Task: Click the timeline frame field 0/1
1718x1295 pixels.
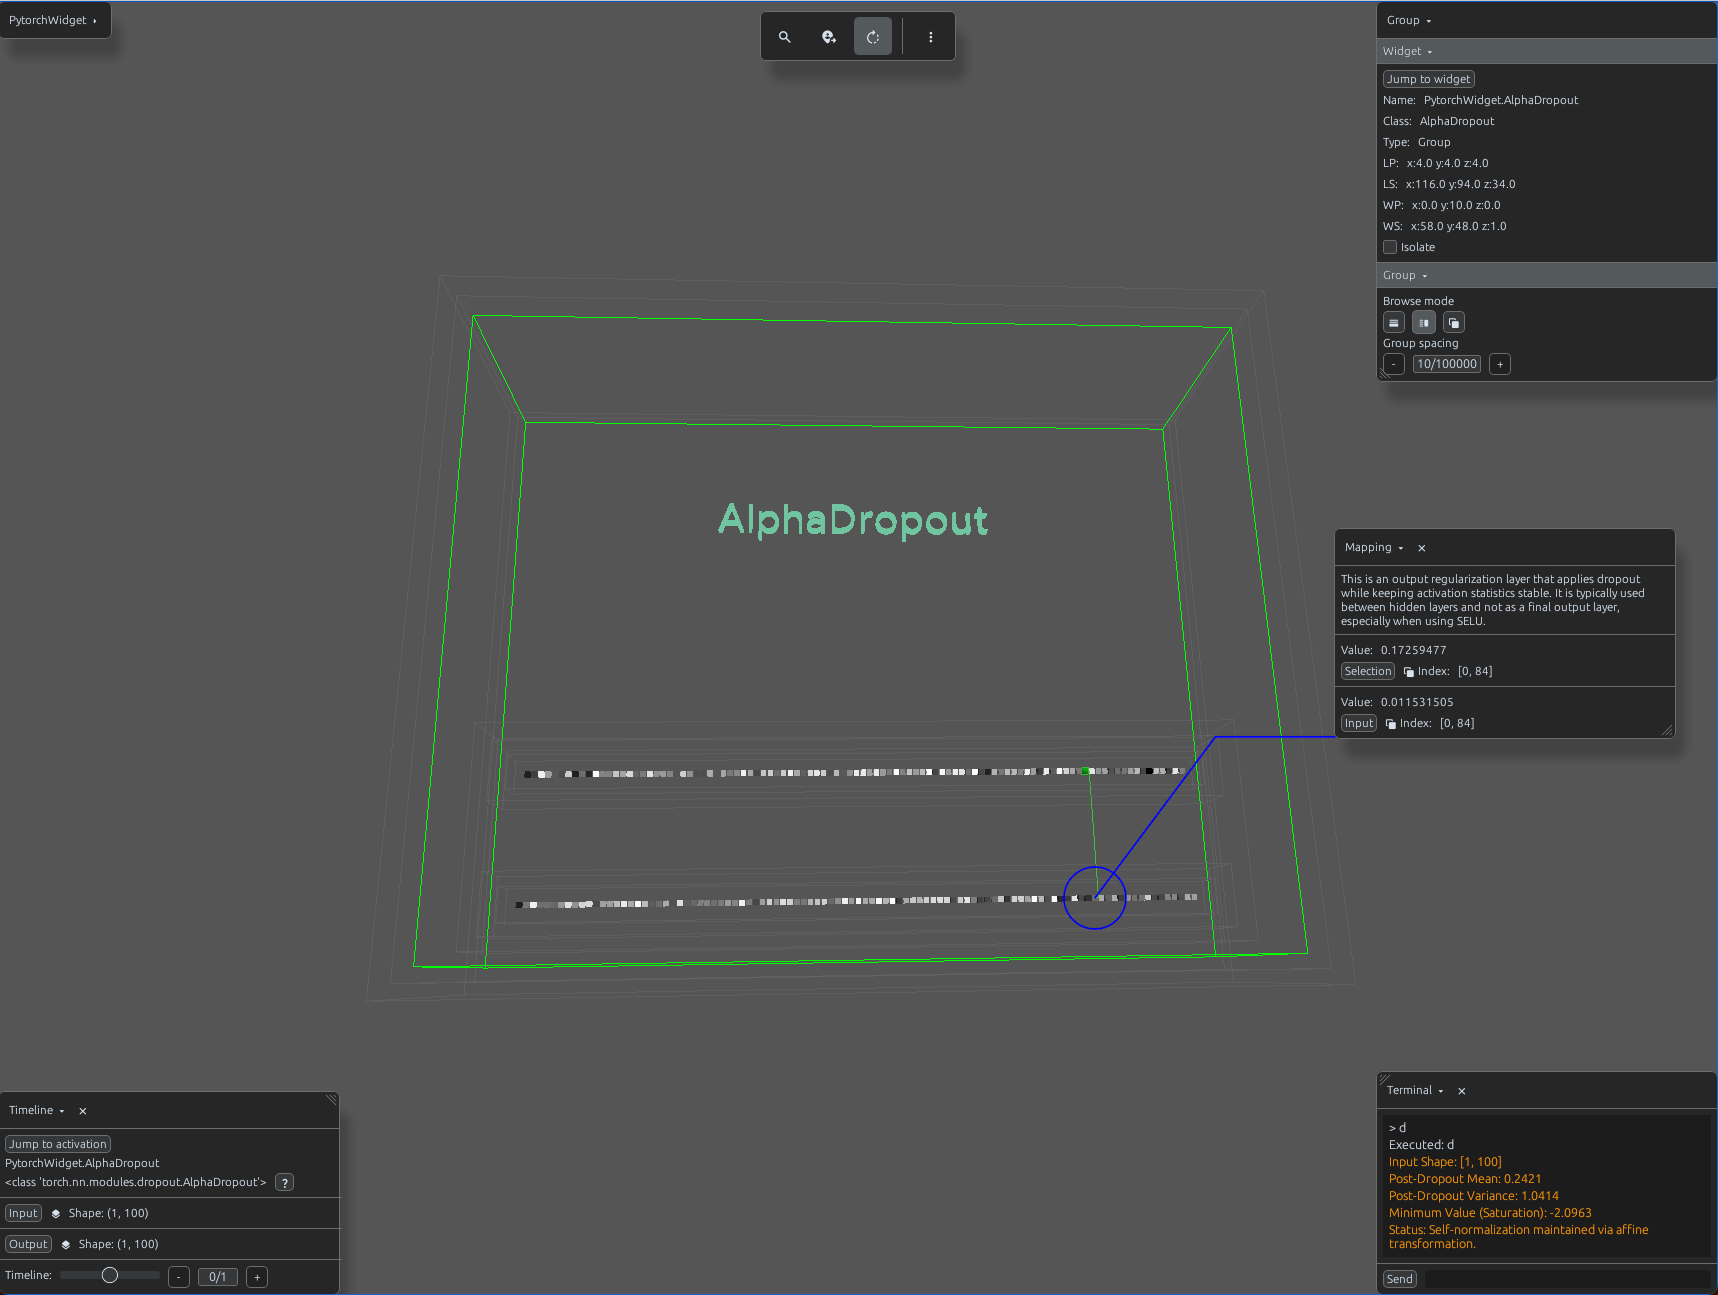Action: tap(218, 1277)
